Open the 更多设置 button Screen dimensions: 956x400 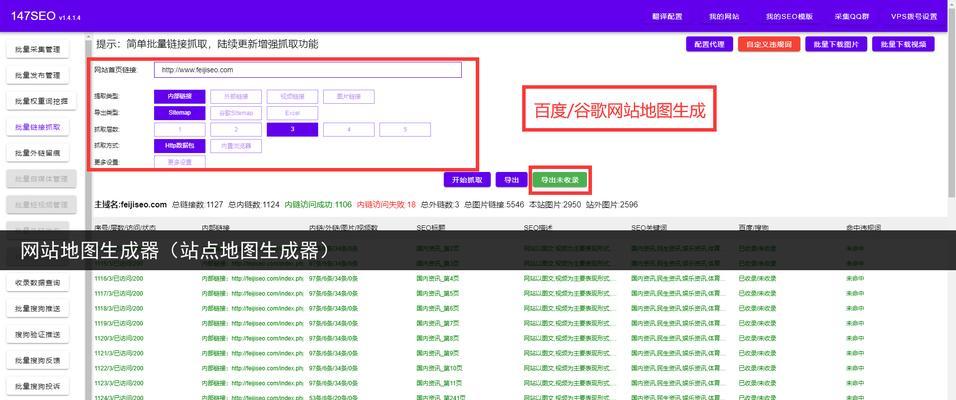coord(179,162)
